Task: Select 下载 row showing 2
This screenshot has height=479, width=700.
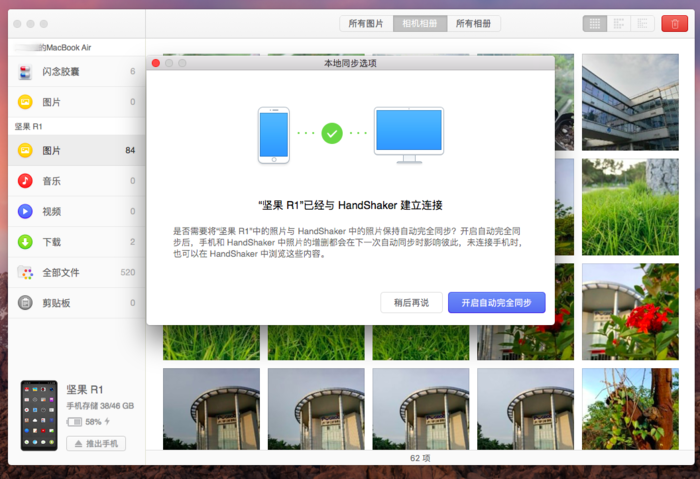Action: click(76, 242)
